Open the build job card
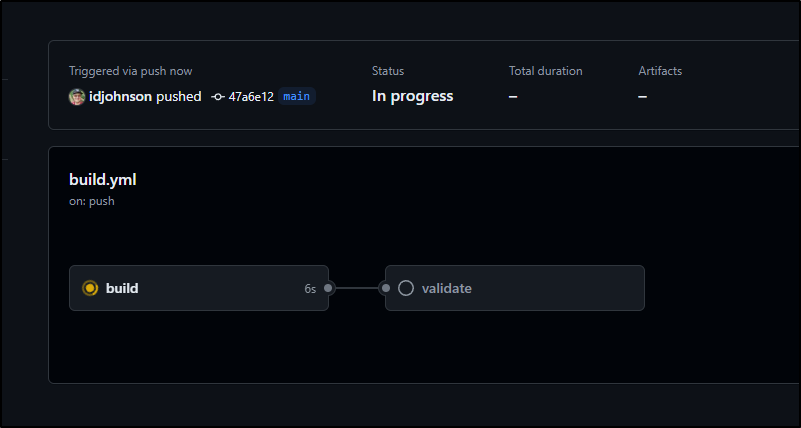 click(199, 288)
